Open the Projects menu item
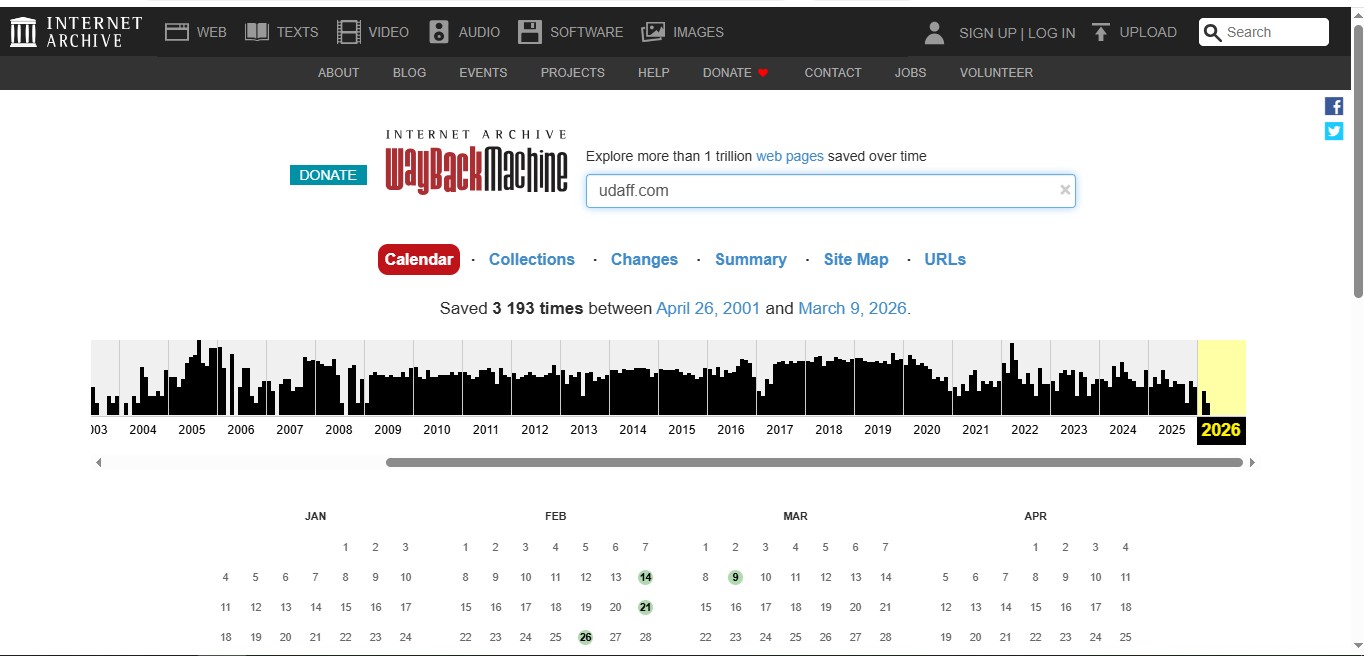The height and width of the screenshot is (656, 1364). [x=573, y=73]
